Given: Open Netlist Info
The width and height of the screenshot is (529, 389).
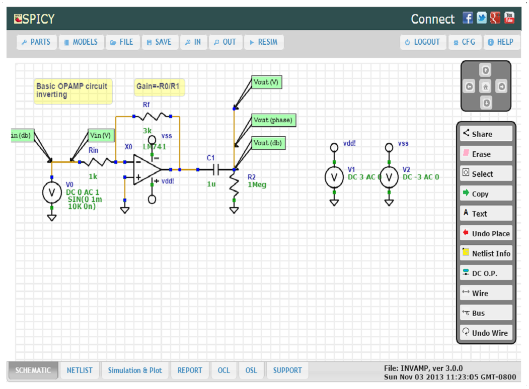Looking at the screenshot, I should [486, 253].
